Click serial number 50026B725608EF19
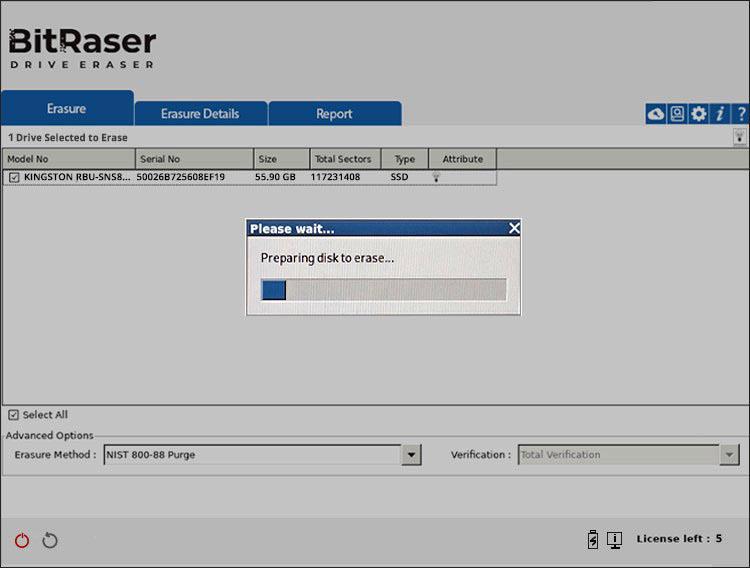This screenshot has width=750, height=568. coord(181,177)
